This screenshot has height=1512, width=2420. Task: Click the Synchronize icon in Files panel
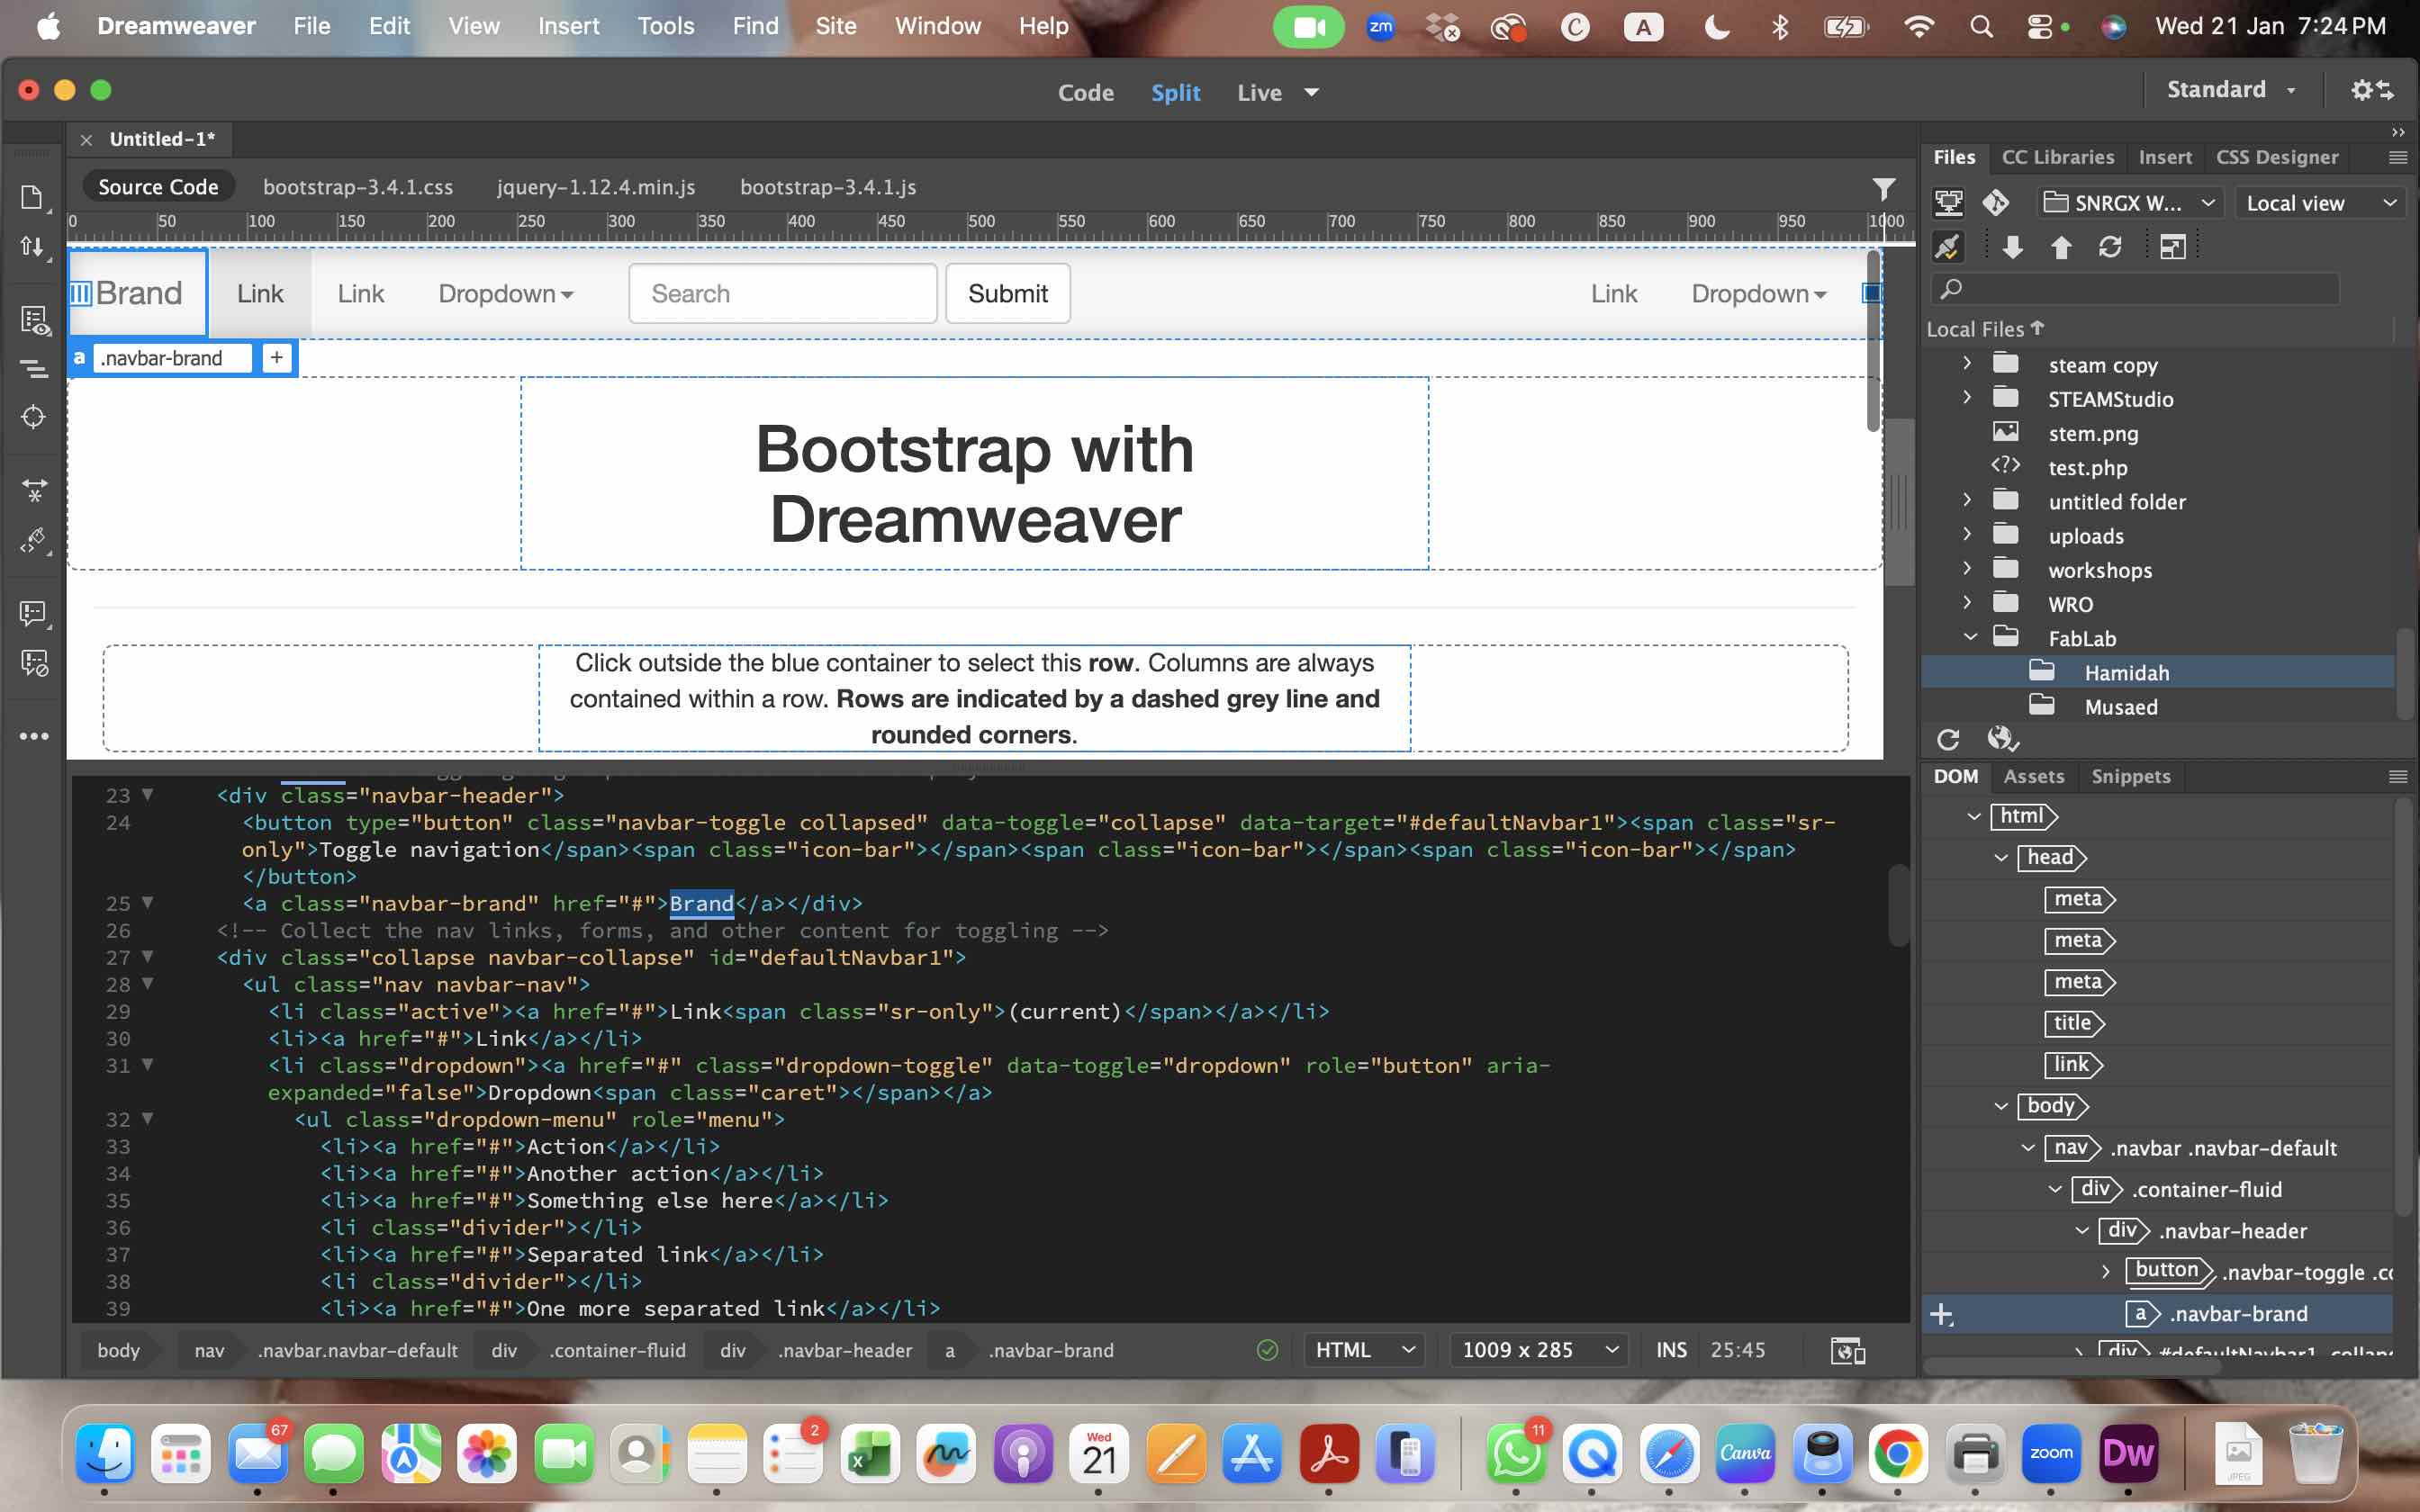(x=2109, y=247)
